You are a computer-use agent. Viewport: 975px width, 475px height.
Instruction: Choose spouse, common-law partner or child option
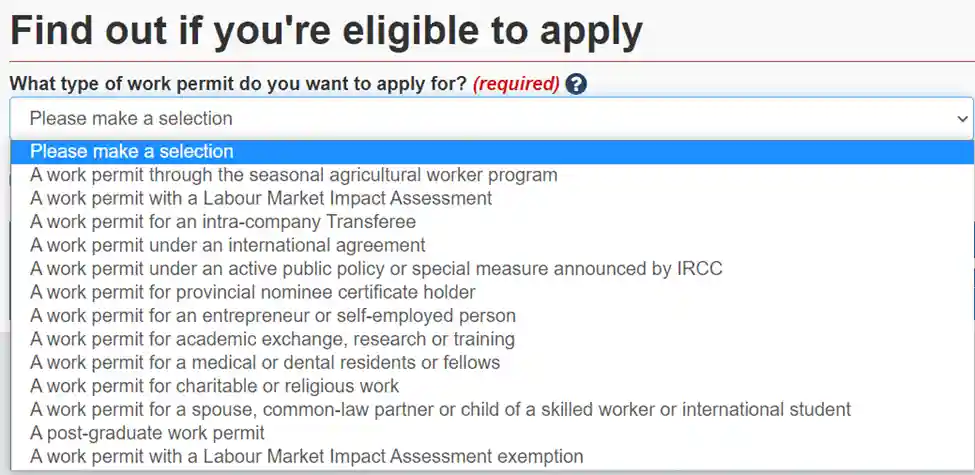(491, 410)
